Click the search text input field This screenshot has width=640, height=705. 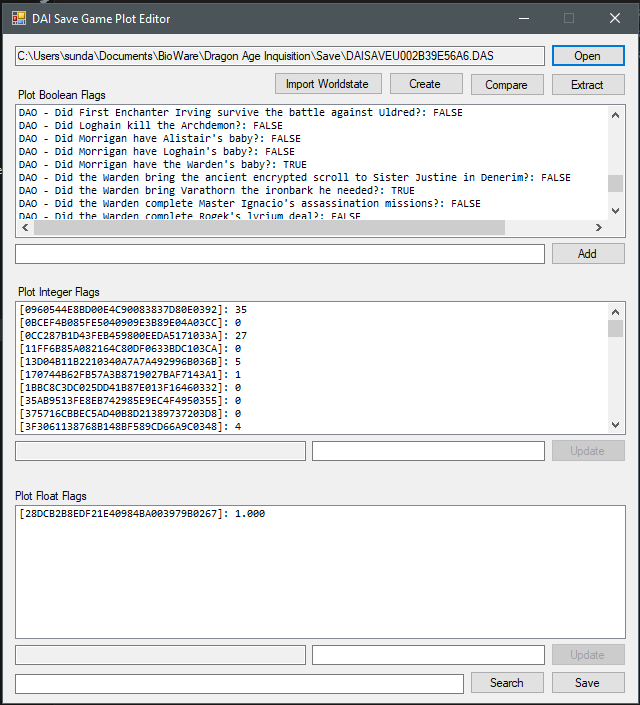239,683
